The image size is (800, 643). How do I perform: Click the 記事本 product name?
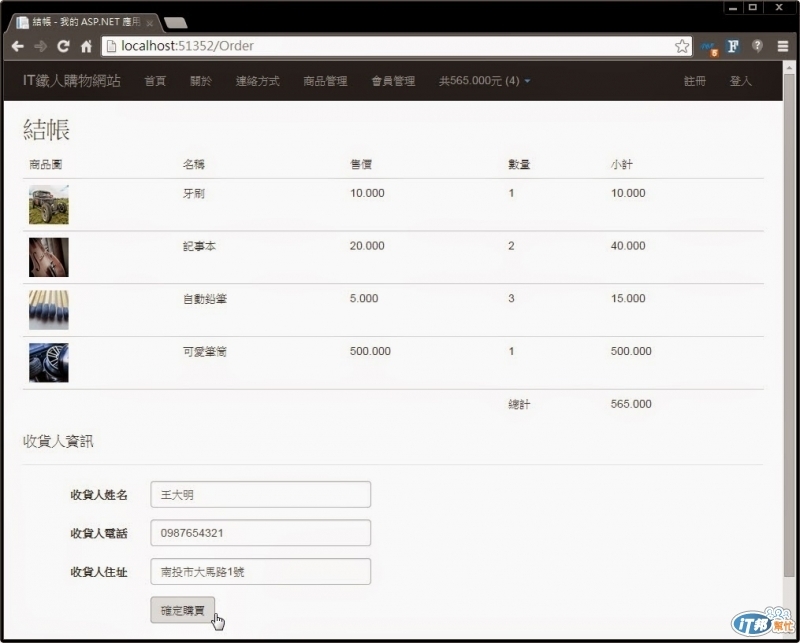[199, 246]
